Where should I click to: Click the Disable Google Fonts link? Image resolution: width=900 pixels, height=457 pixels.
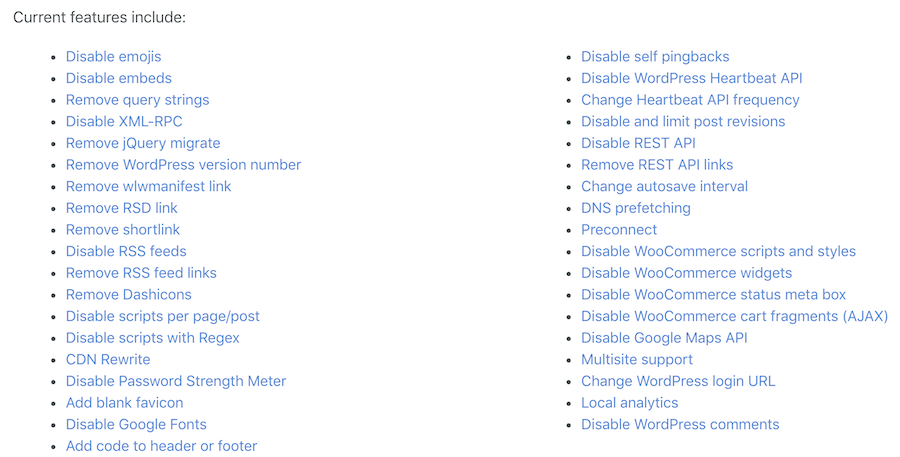pyautogui.click(x=136, y=424)
